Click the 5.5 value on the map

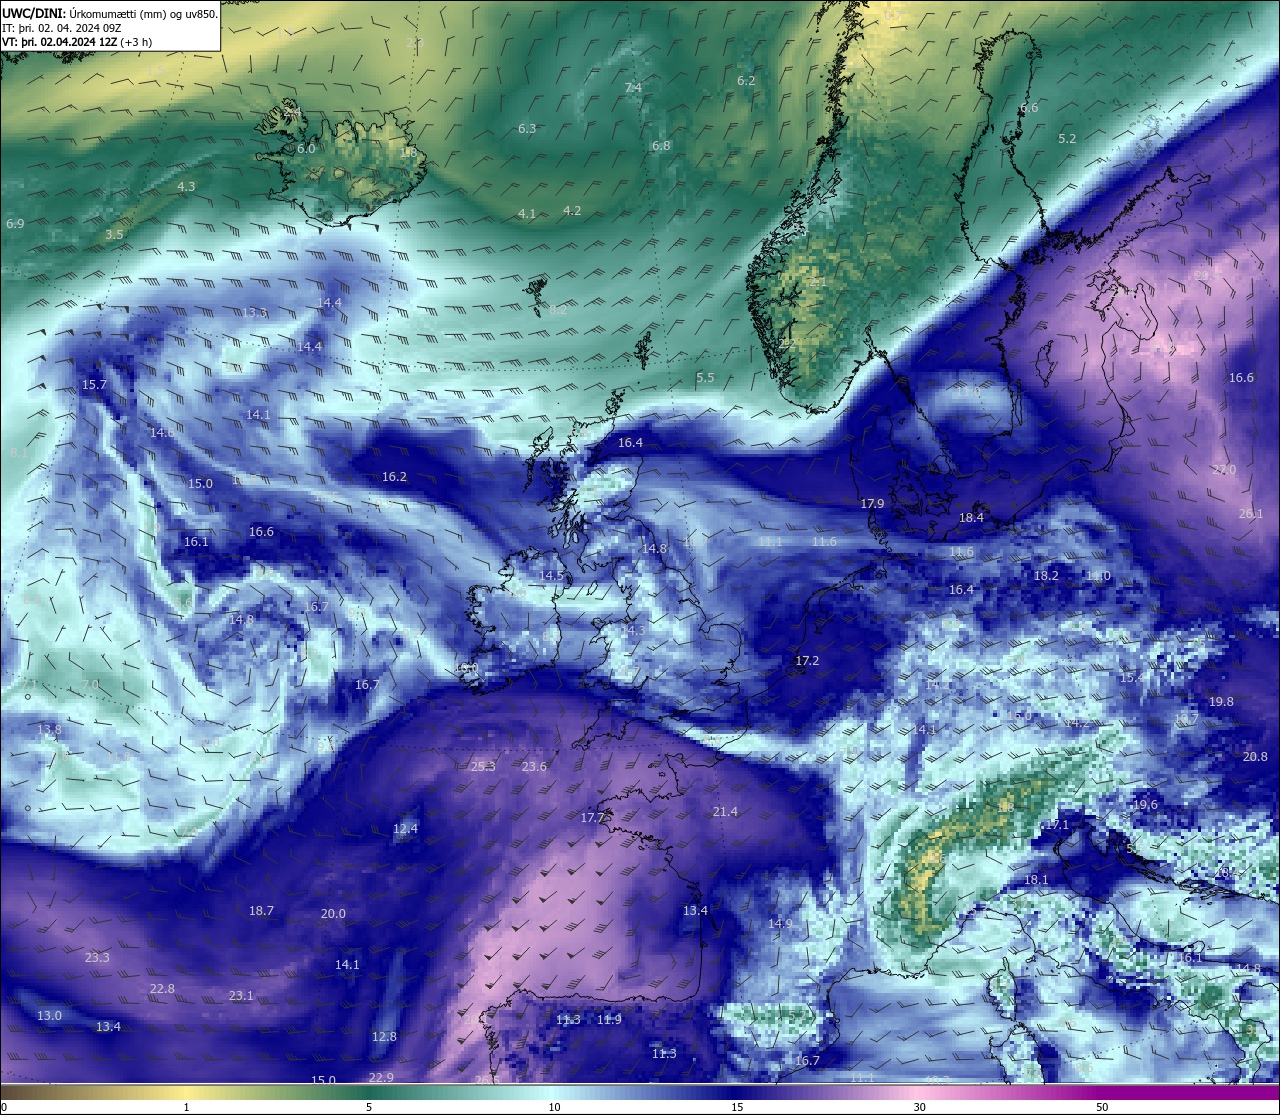[x=705, y=377]
